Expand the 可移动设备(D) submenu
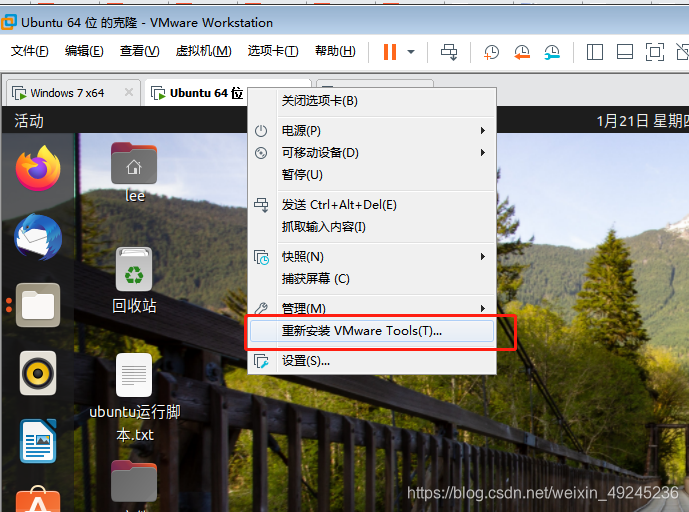The image size is (689, 512). 372,153
